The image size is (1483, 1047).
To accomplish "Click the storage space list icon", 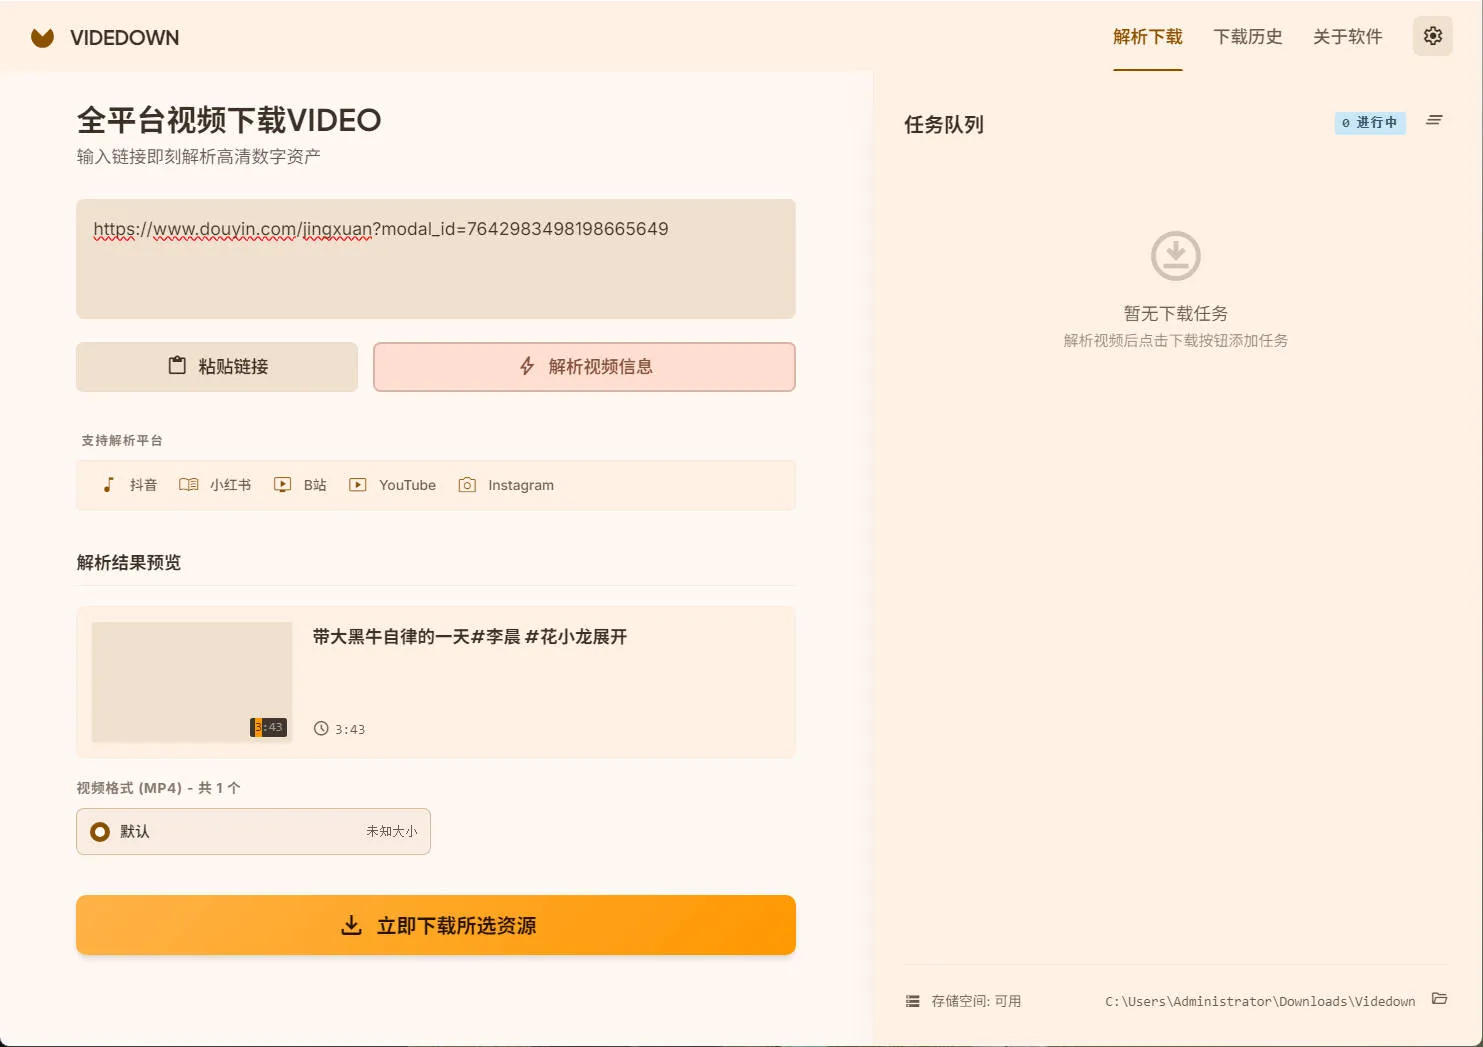I will tap(912, 1001).
